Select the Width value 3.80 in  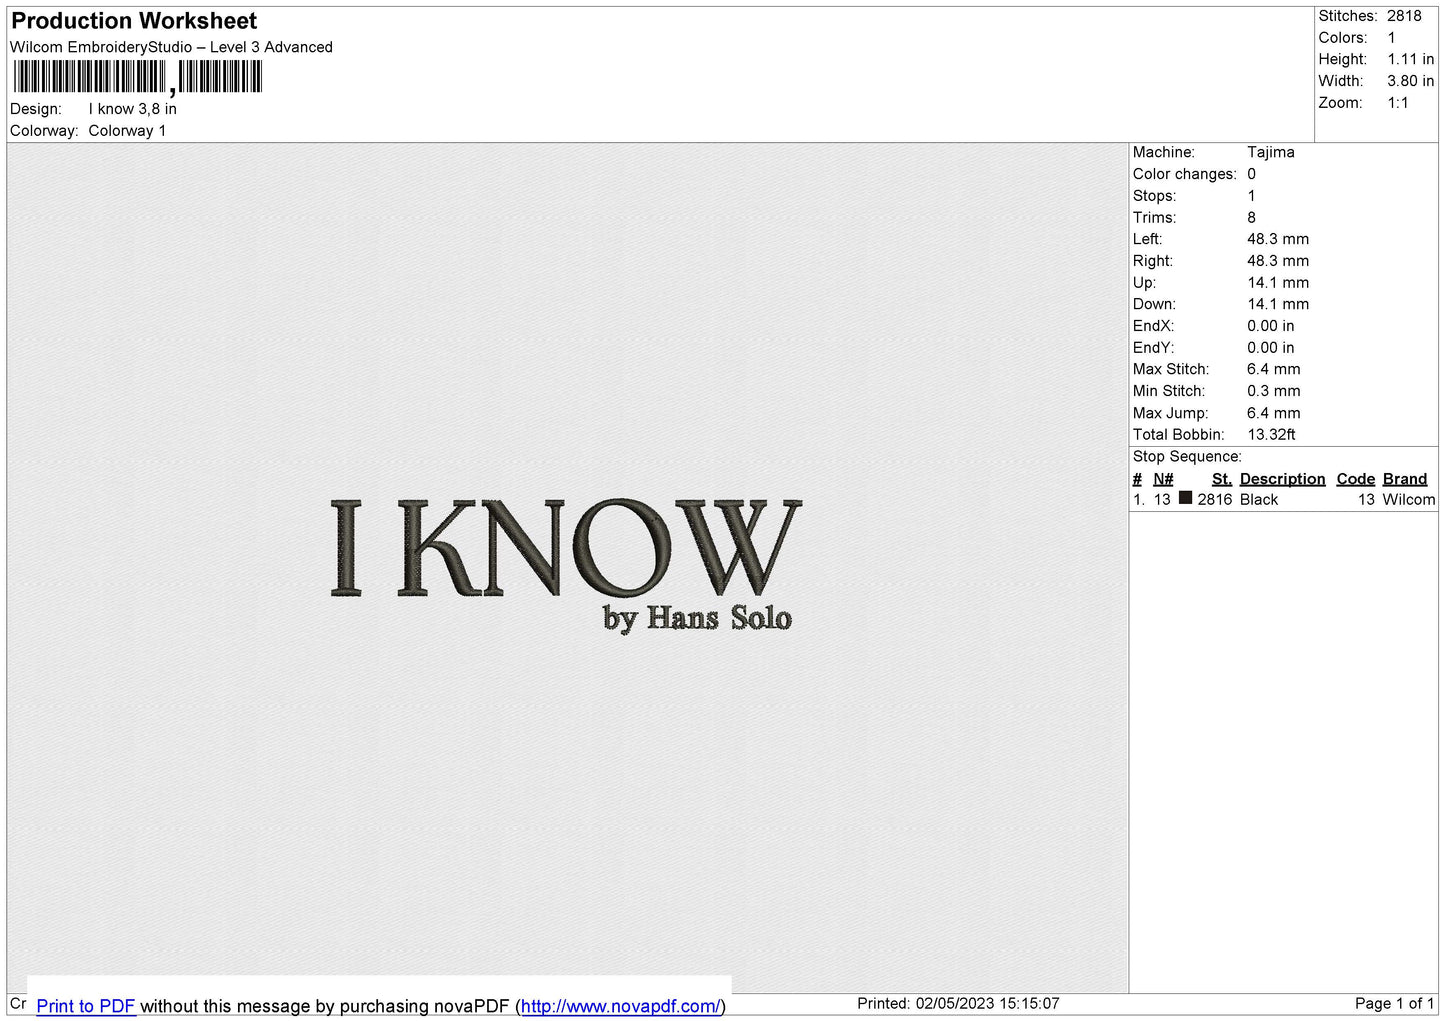point(1410,81)
